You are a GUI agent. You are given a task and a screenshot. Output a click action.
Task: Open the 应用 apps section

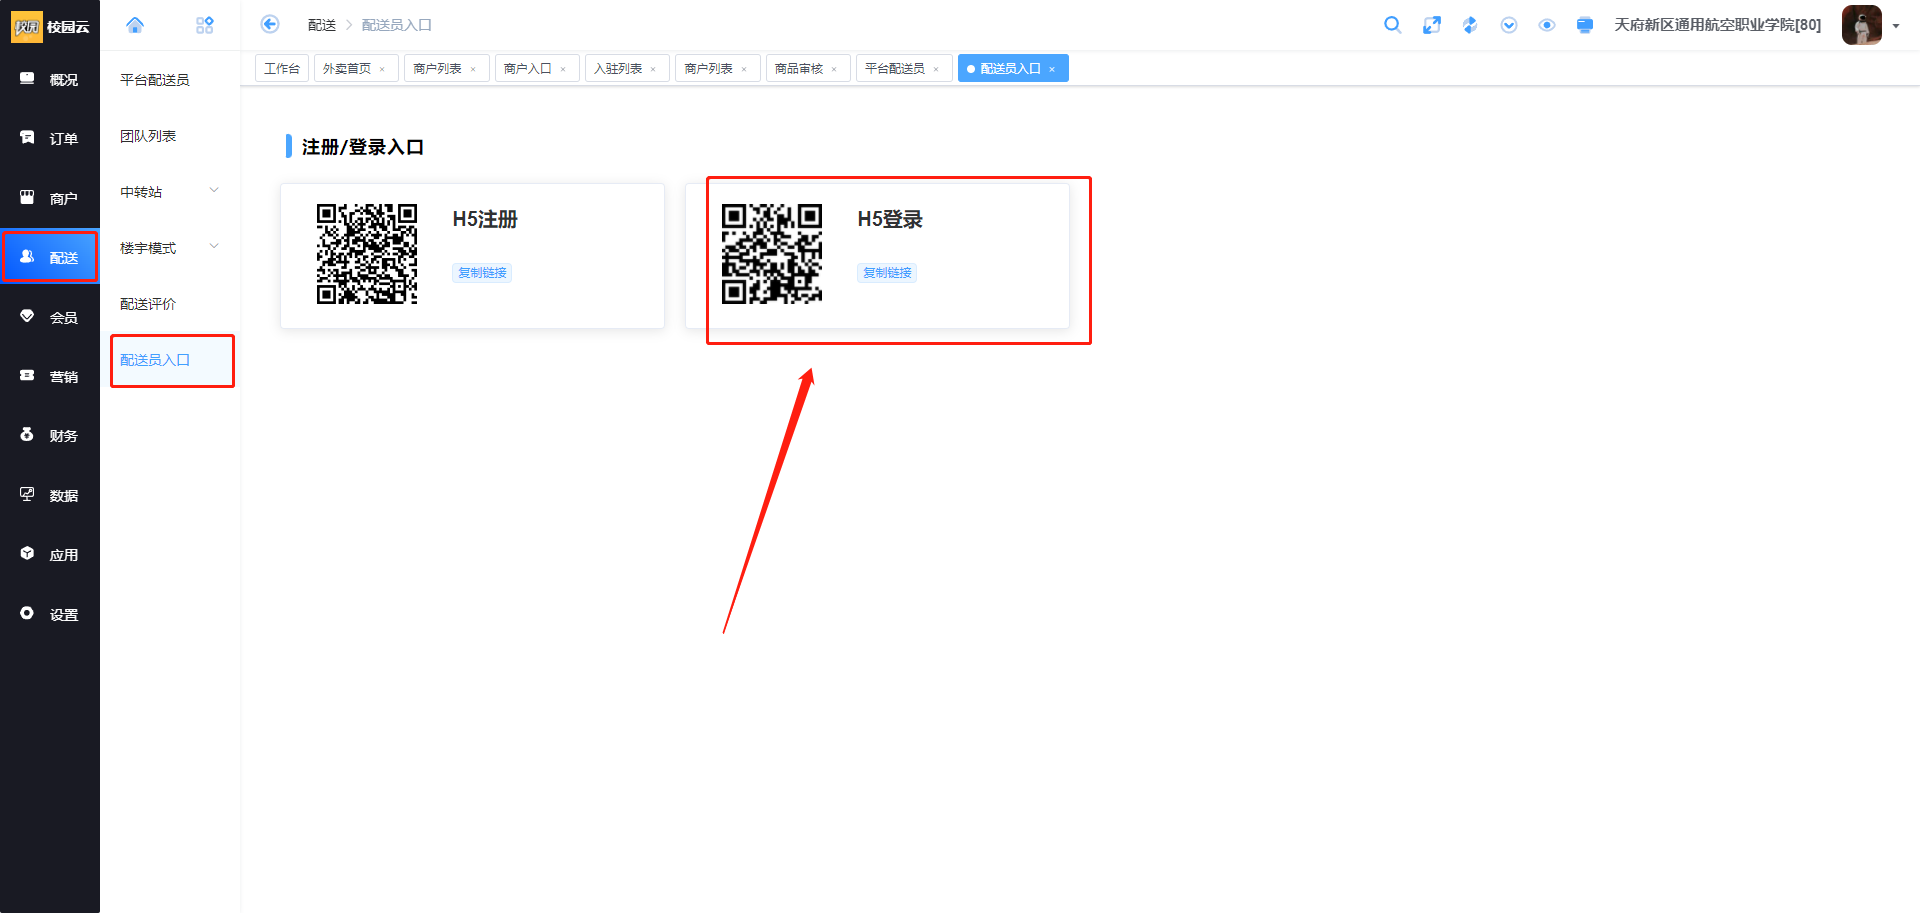click(50, 554)
